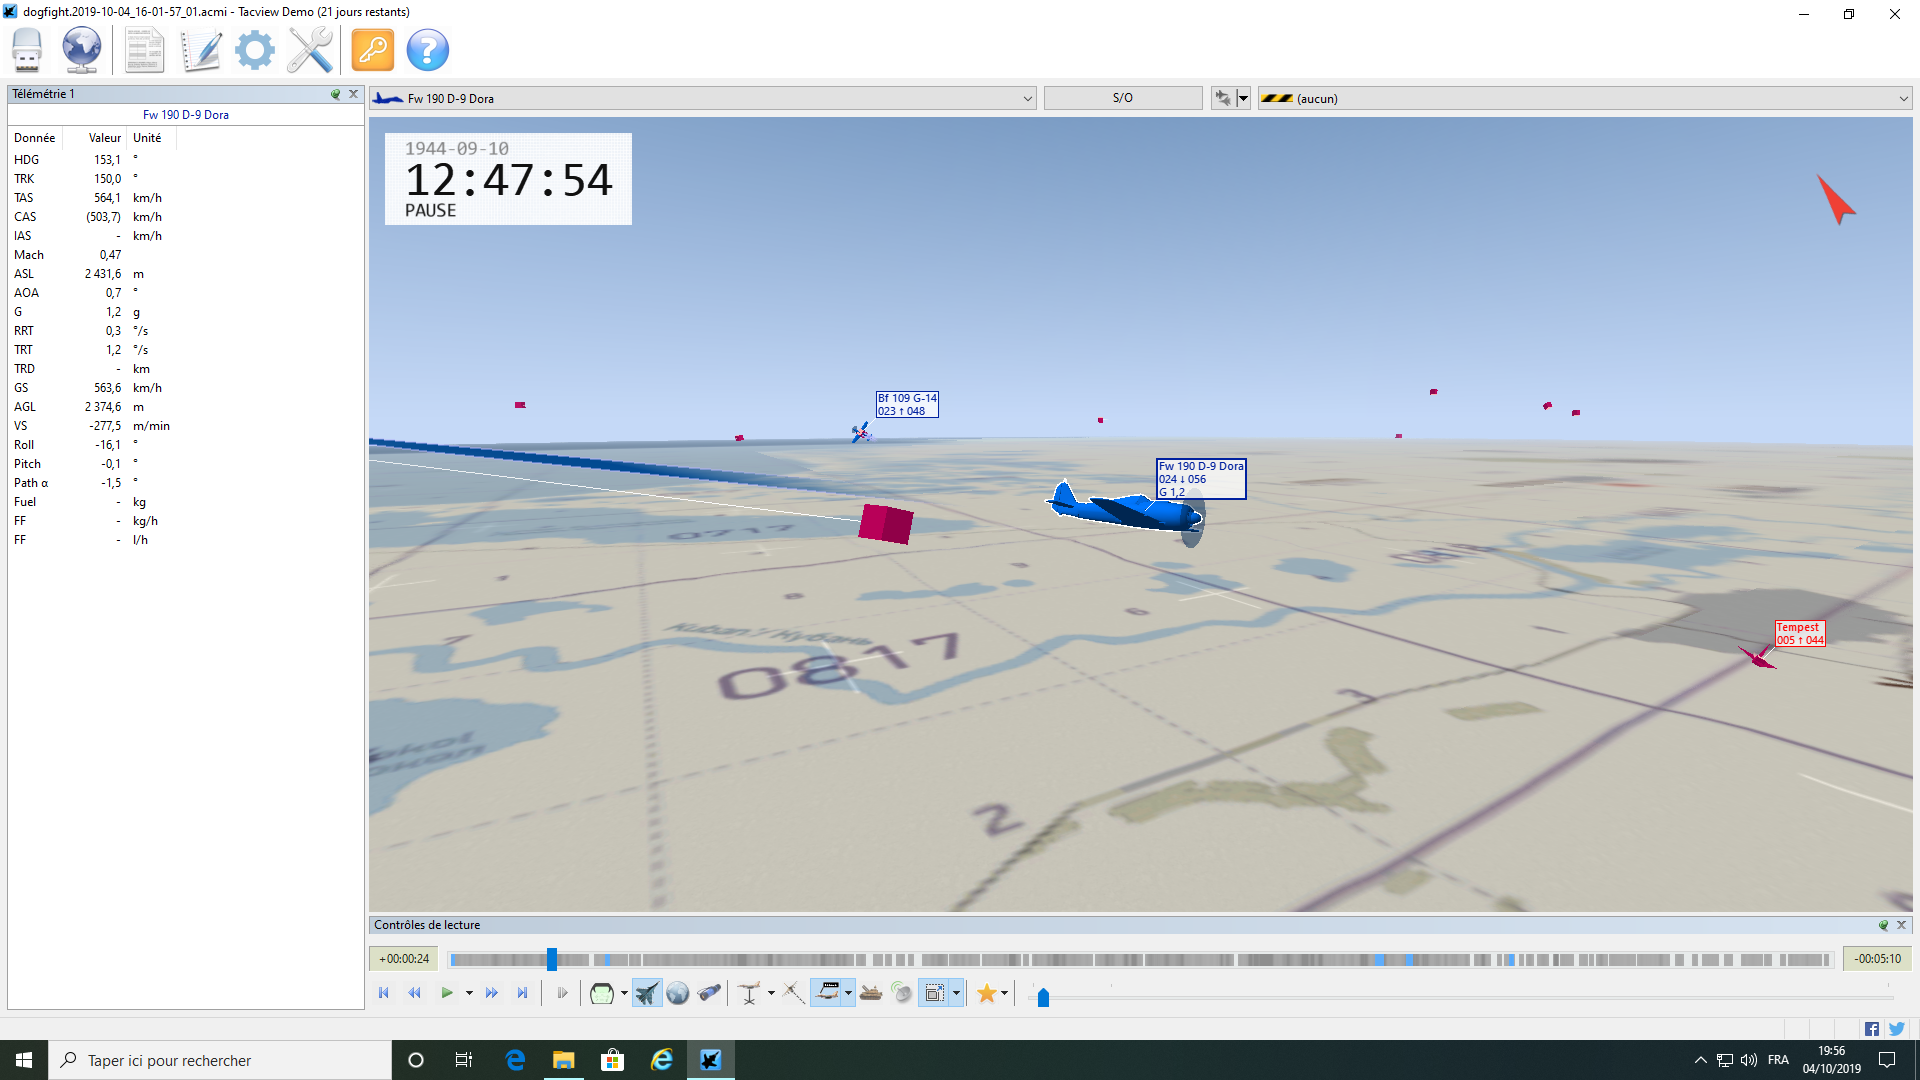Click the orange key license icon
This screenshot has width=1920, height=1080.
click(373, 49)
